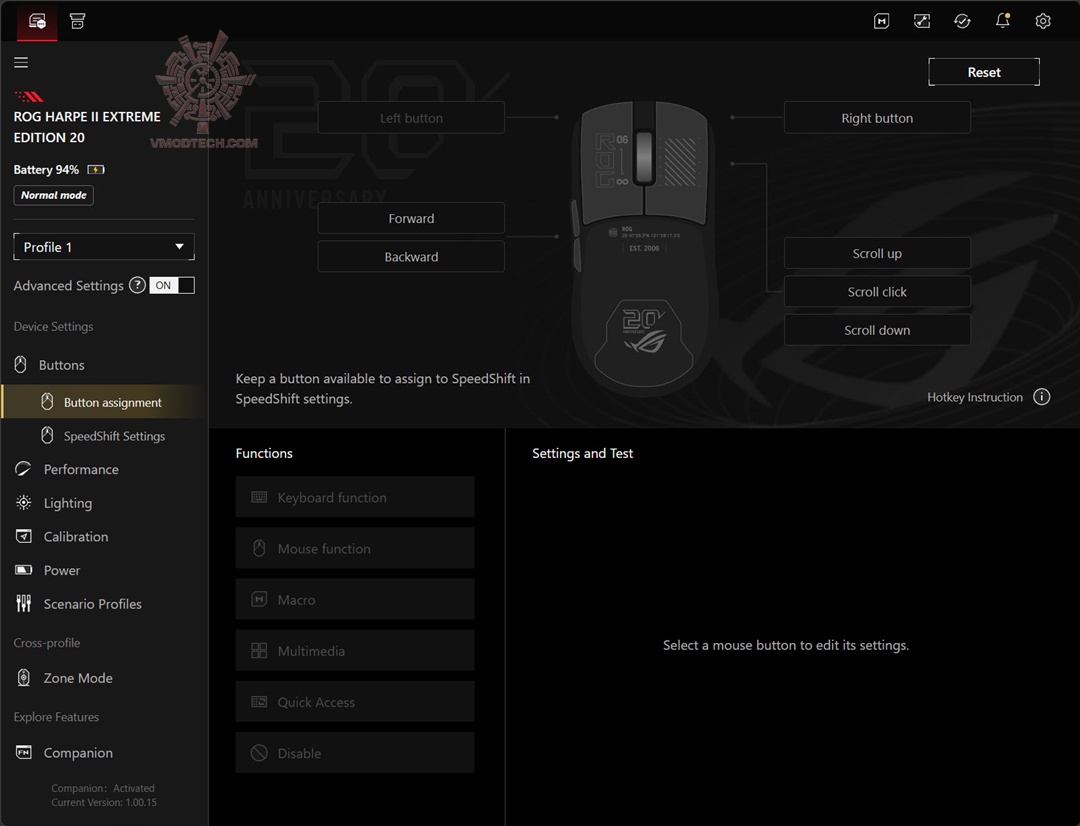Choose Macro in the Functions list
The height and width of the screenshot is (826, 1080).
click(355, 599)
